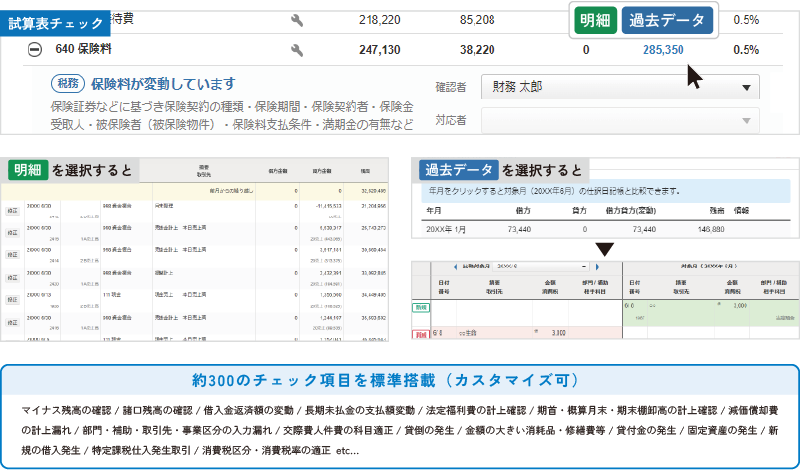
Task: Open the 過去データ popup button
Action: click(x=668, y=21)
